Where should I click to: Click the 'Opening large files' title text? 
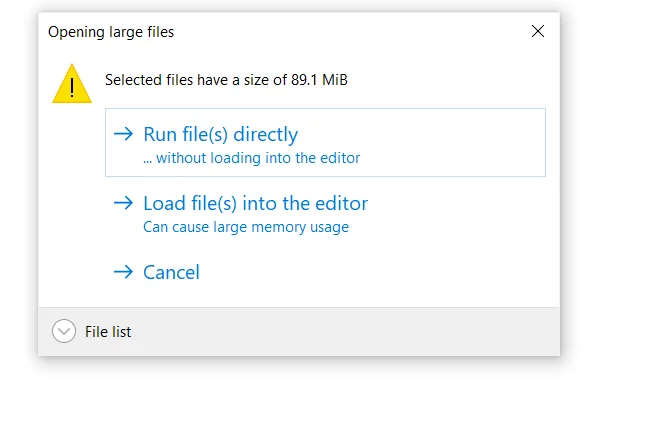(x=111, y=32)
